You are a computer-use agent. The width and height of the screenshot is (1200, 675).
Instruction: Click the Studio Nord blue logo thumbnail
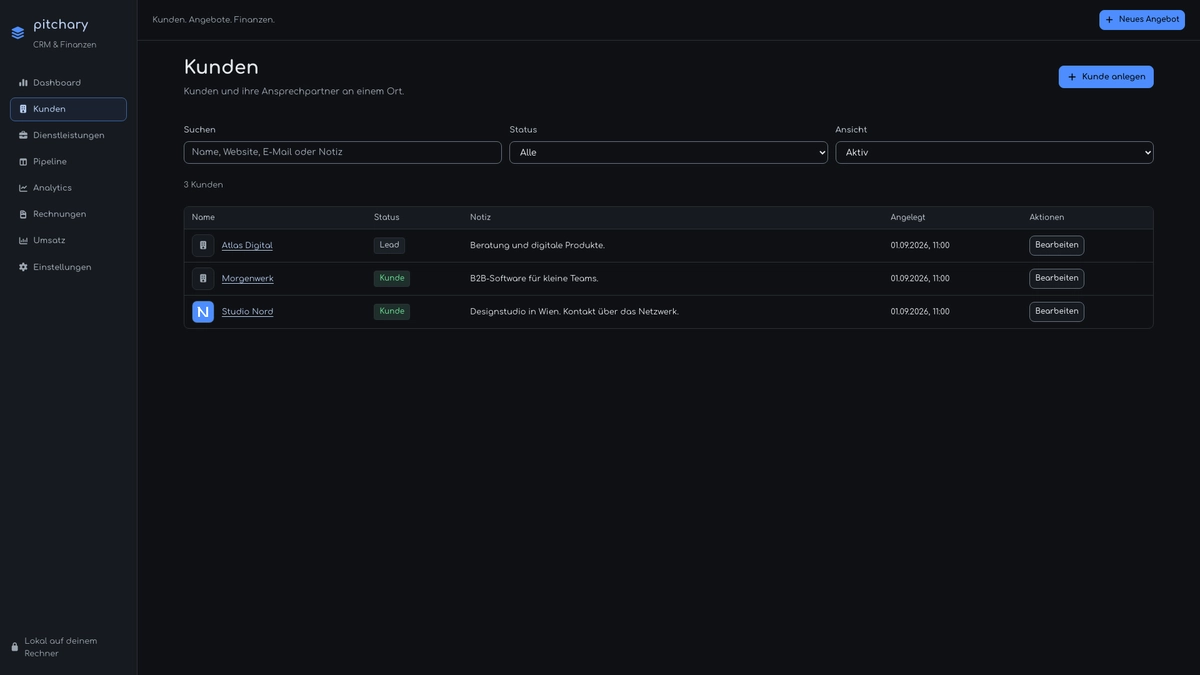[203, 312]
